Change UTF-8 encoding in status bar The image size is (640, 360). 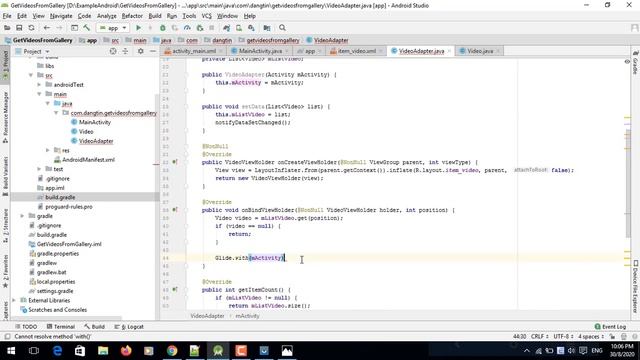(x=564, y=337)
